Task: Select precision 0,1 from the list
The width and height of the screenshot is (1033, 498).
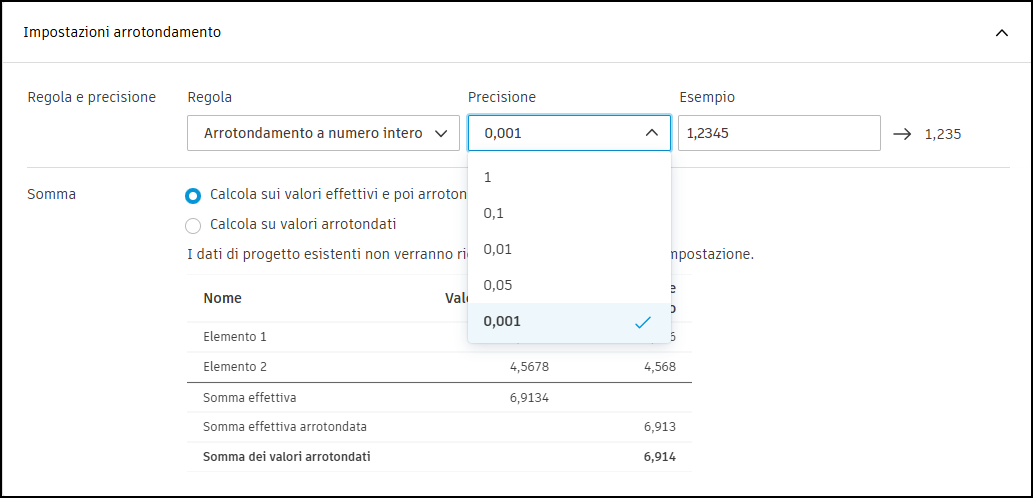Action: coord(568,213)
